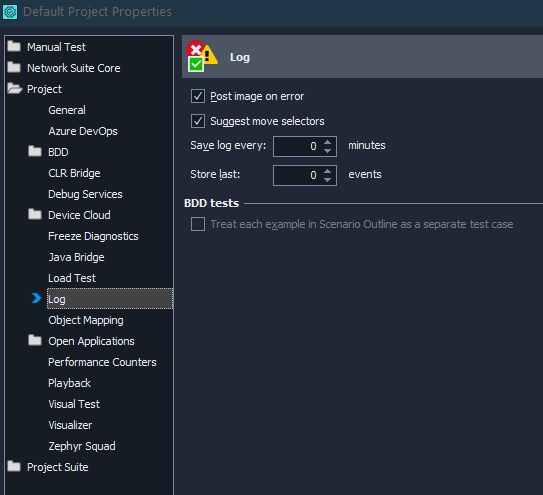543x495 pixels.
Task: Click the BDD folder icon
Action: click(35, 151)
